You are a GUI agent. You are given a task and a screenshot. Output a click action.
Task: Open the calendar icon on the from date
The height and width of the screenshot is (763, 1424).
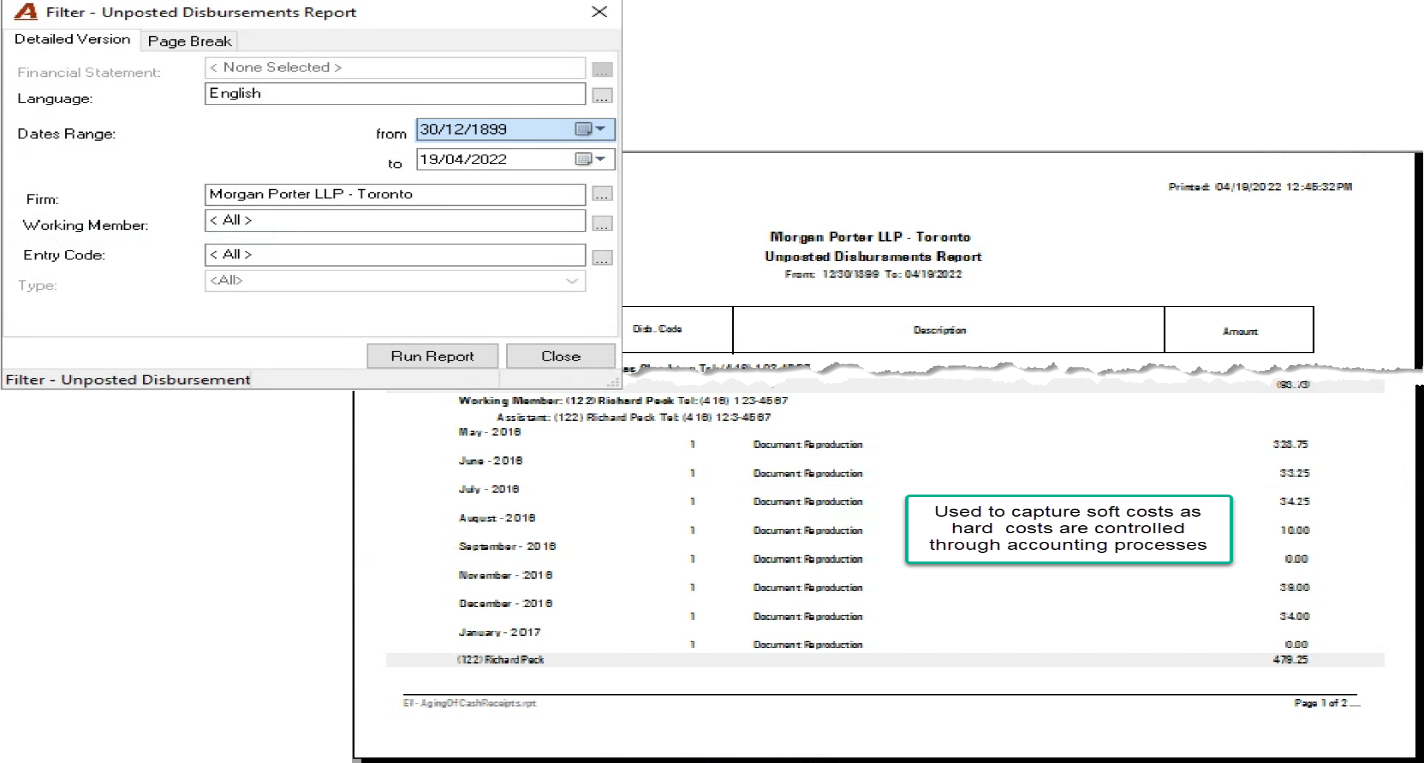[x=584, y=130]
